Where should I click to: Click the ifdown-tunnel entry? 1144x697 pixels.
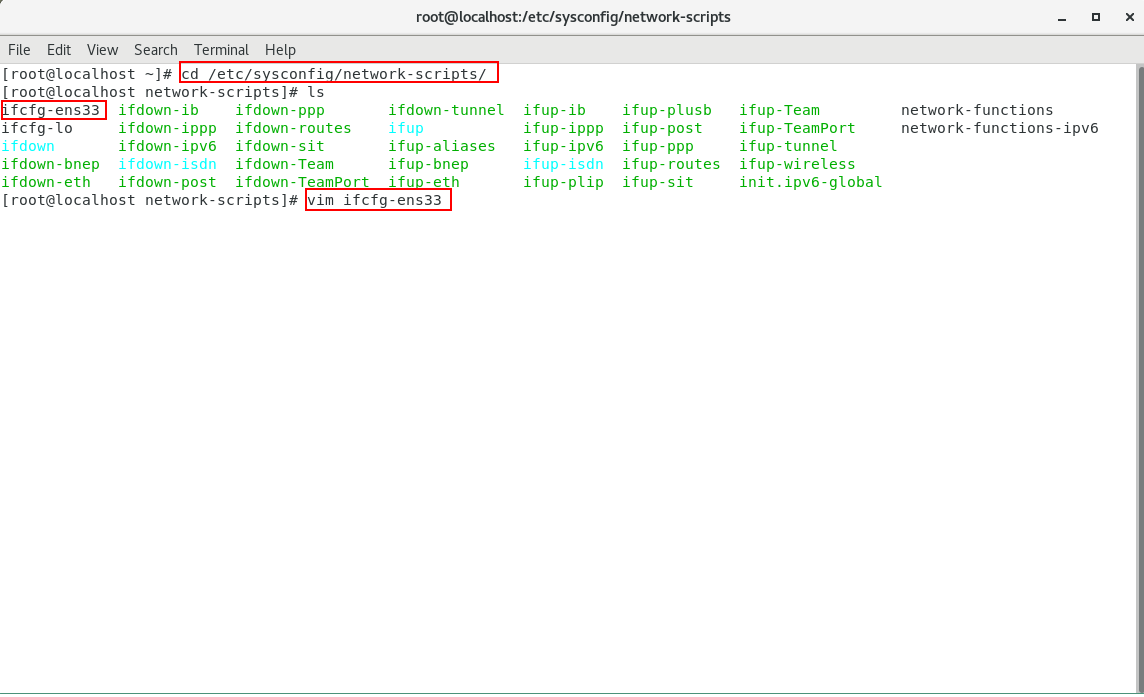tap(446, 110)
